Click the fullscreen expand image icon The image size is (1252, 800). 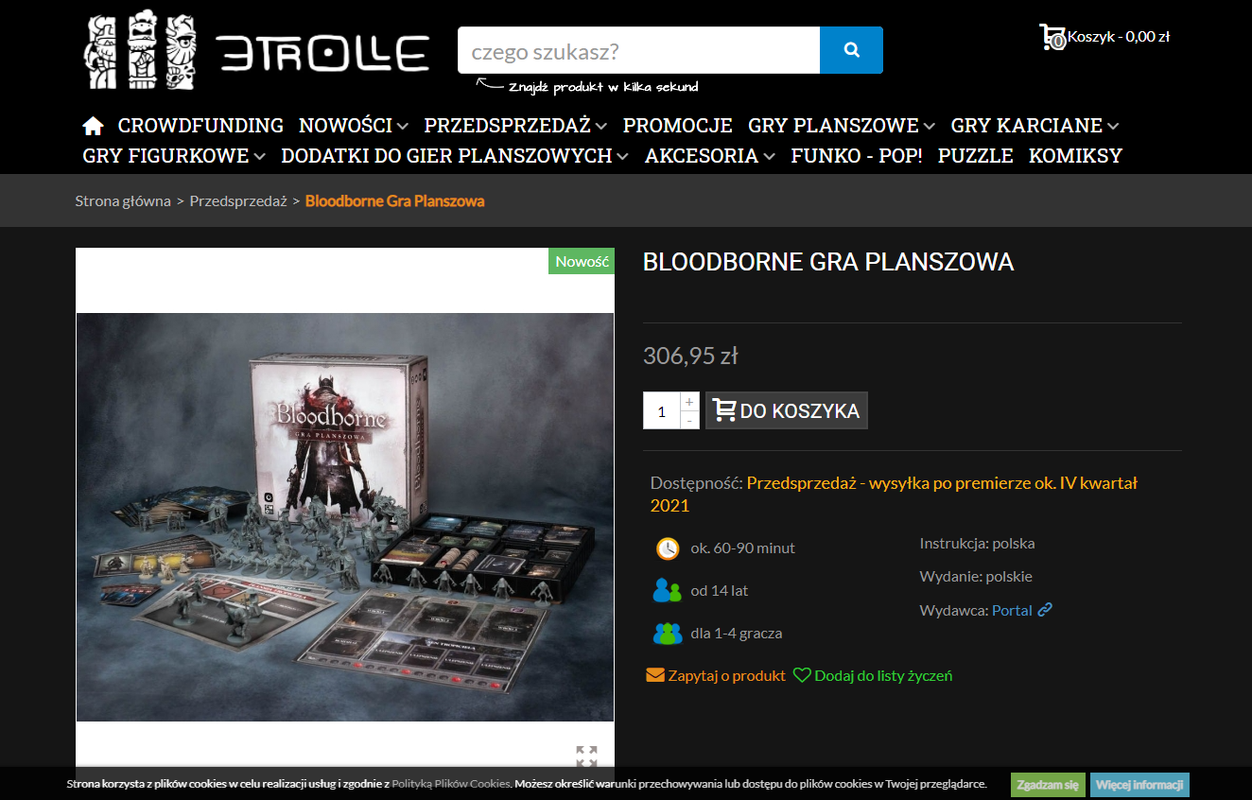pos(587,756)
